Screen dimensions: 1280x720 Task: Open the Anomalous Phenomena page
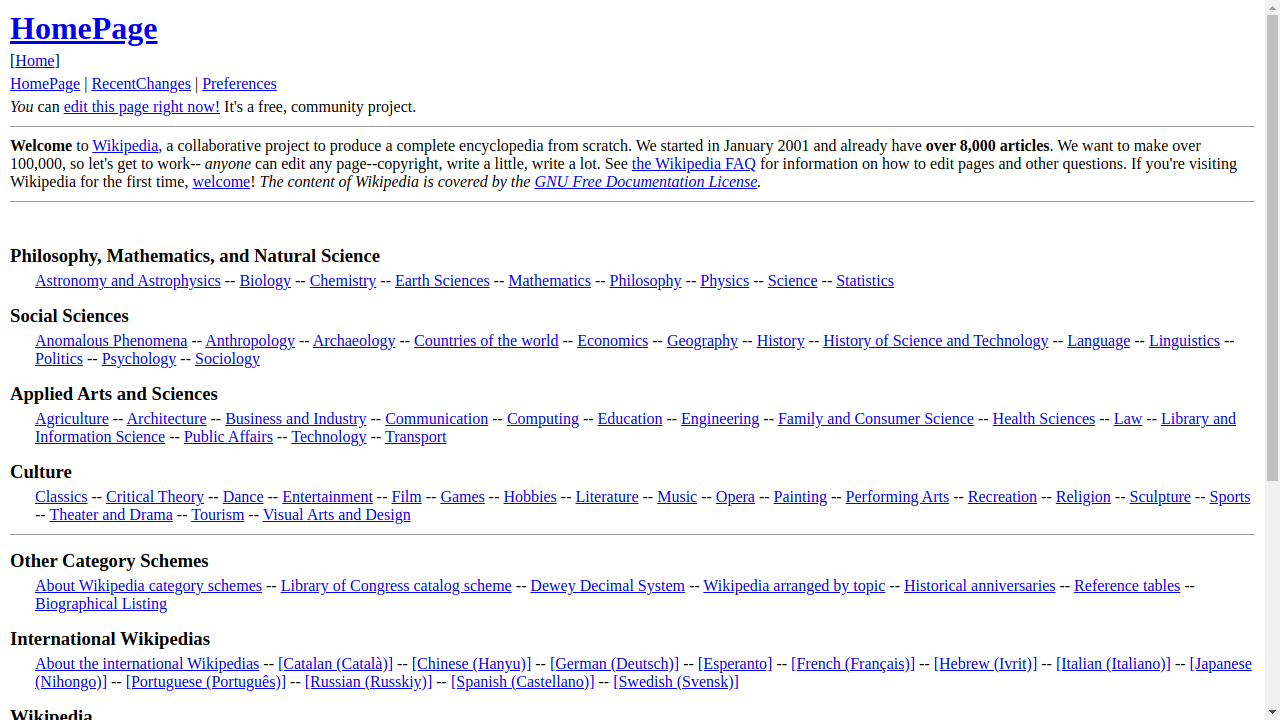[111, 340]
